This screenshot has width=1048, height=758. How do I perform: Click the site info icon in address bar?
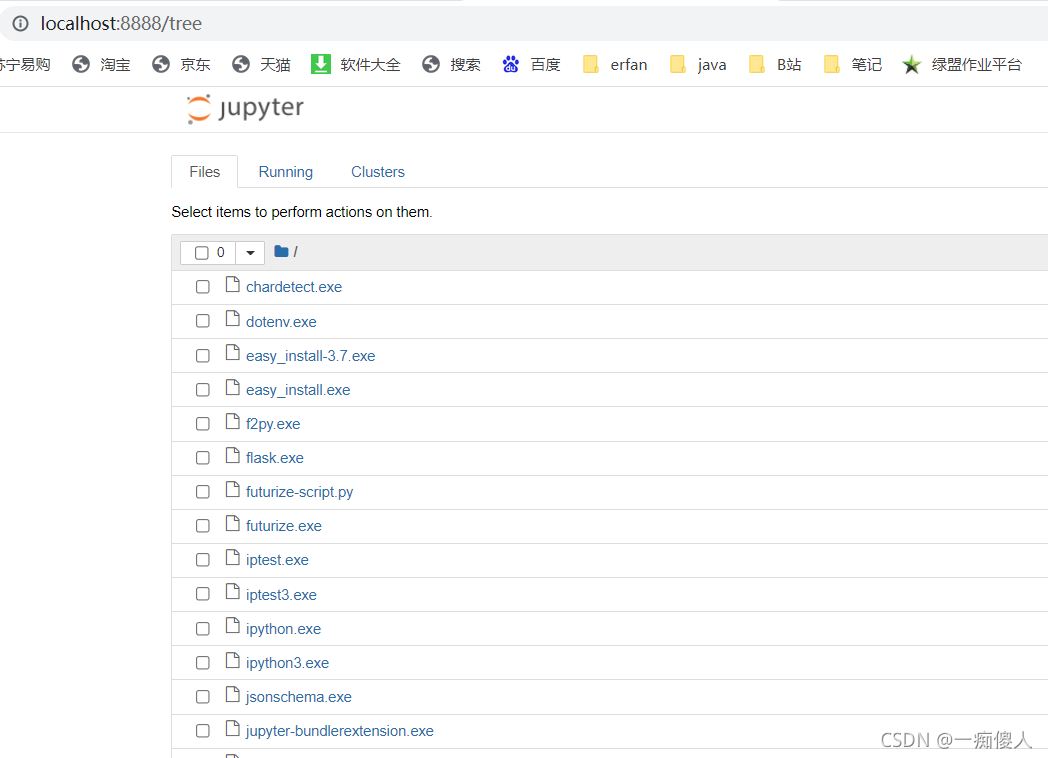[22, 23]
